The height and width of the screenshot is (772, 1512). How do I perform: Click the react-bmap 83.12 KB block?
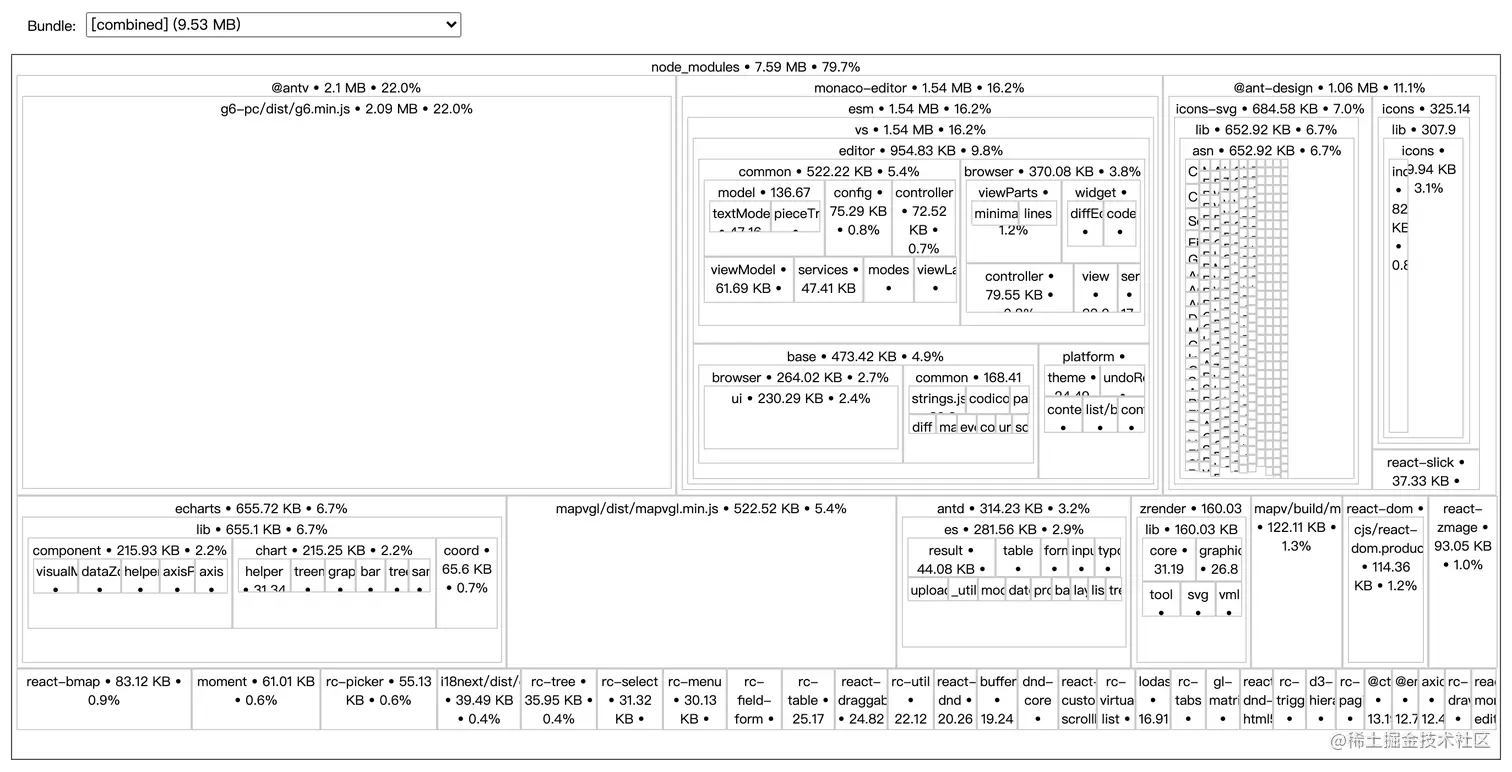(104, 699)
